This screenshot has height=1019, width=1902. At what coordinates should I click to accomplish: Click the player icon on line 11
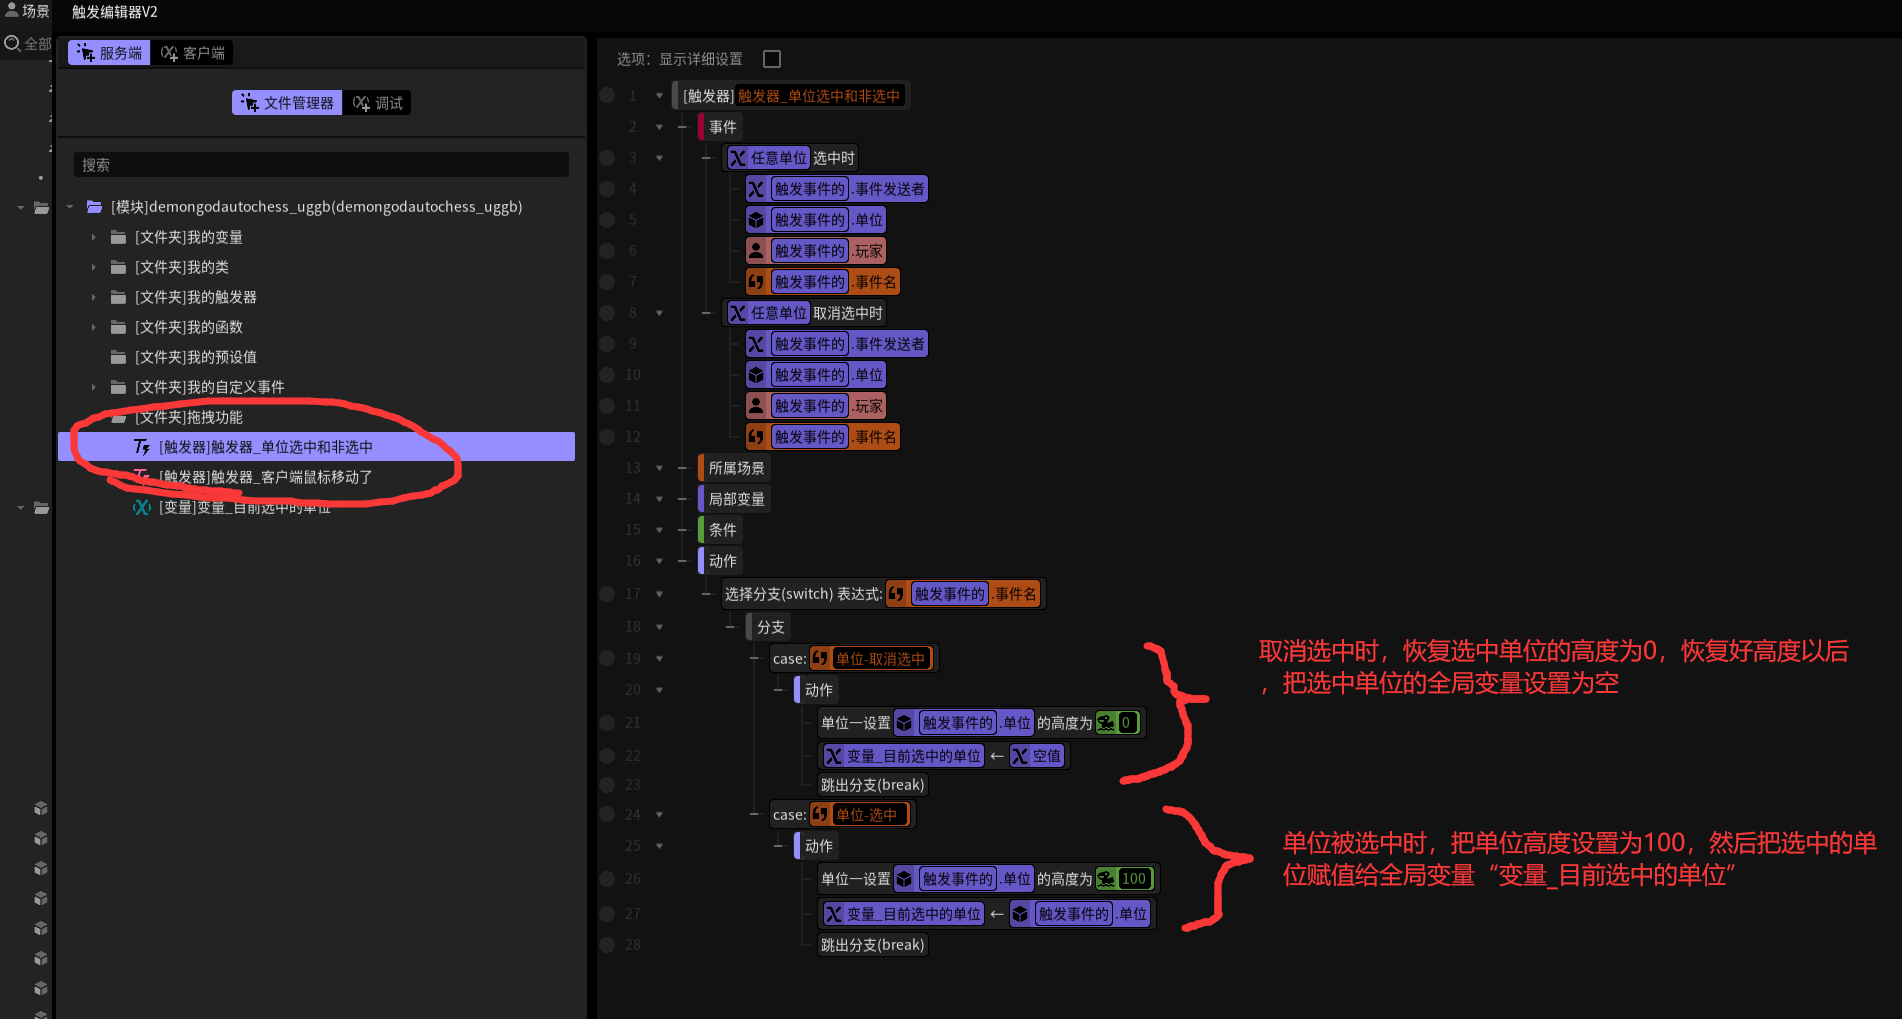click(x=757, y=406)
